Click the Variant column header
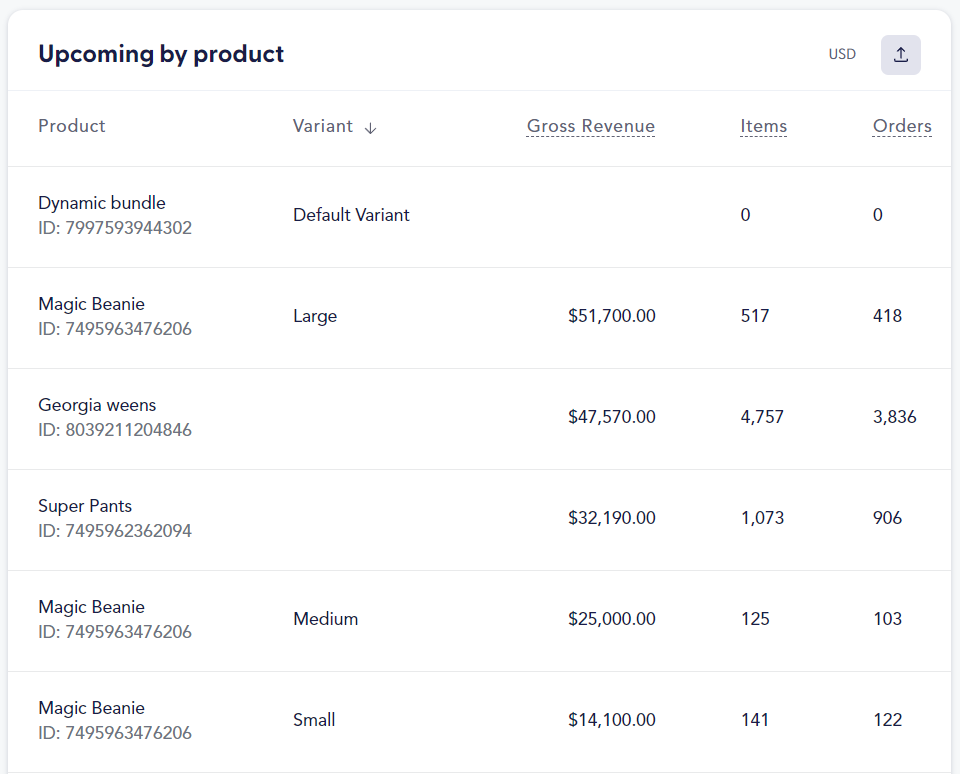This screenshot has height=774, width=960. (322, 126)
